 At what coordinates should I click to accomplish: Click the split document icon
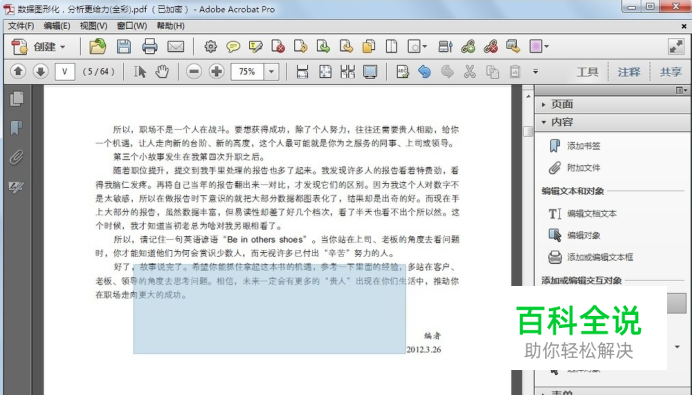[391, 46]
